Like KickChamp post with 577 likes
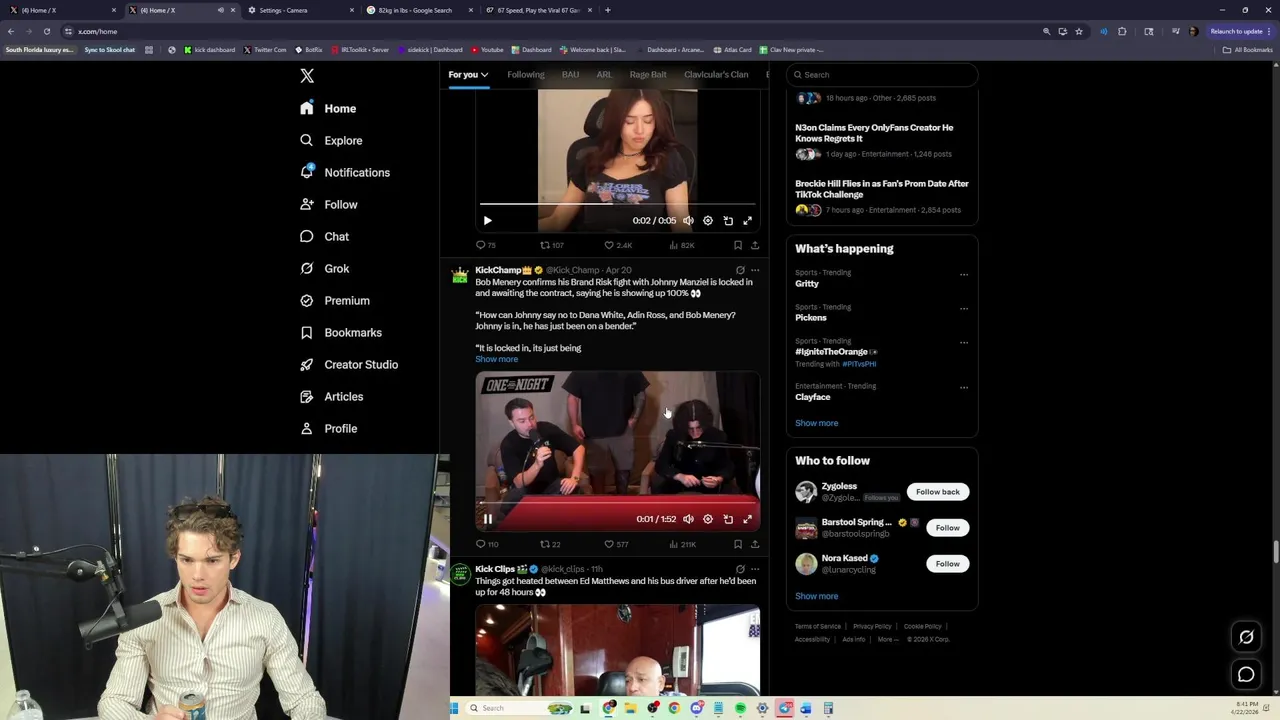The height and width of the screenshot is (720, 1280). (x=616, y=544)
